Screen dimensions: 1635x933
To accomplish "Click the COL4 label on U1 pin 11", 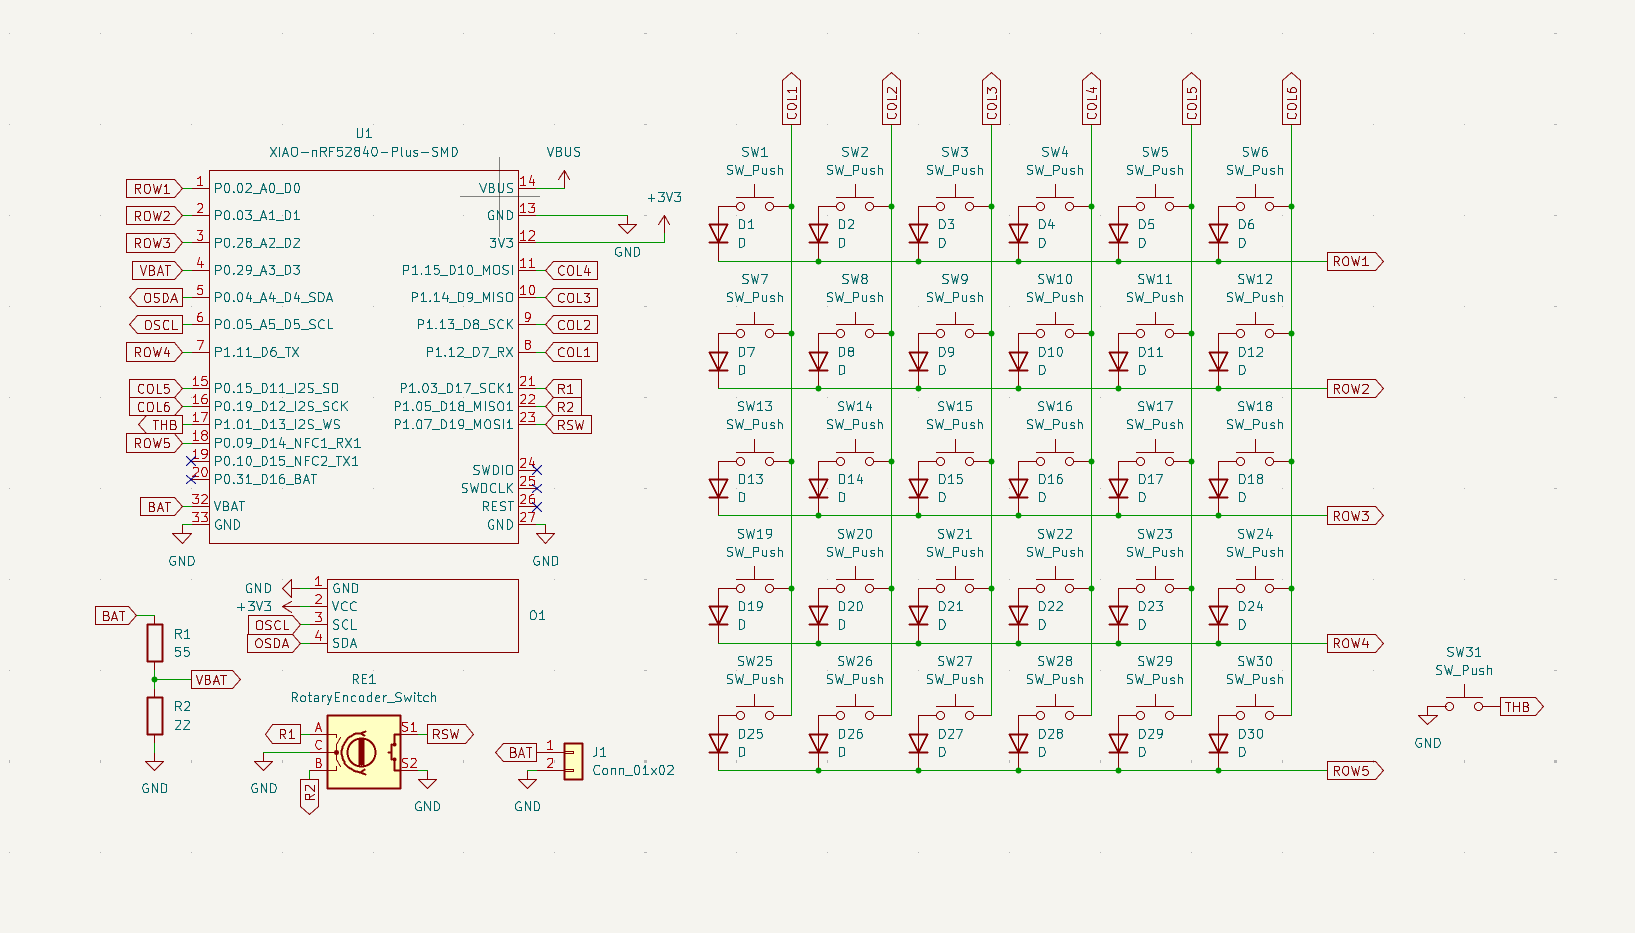I will coord(572,271).
